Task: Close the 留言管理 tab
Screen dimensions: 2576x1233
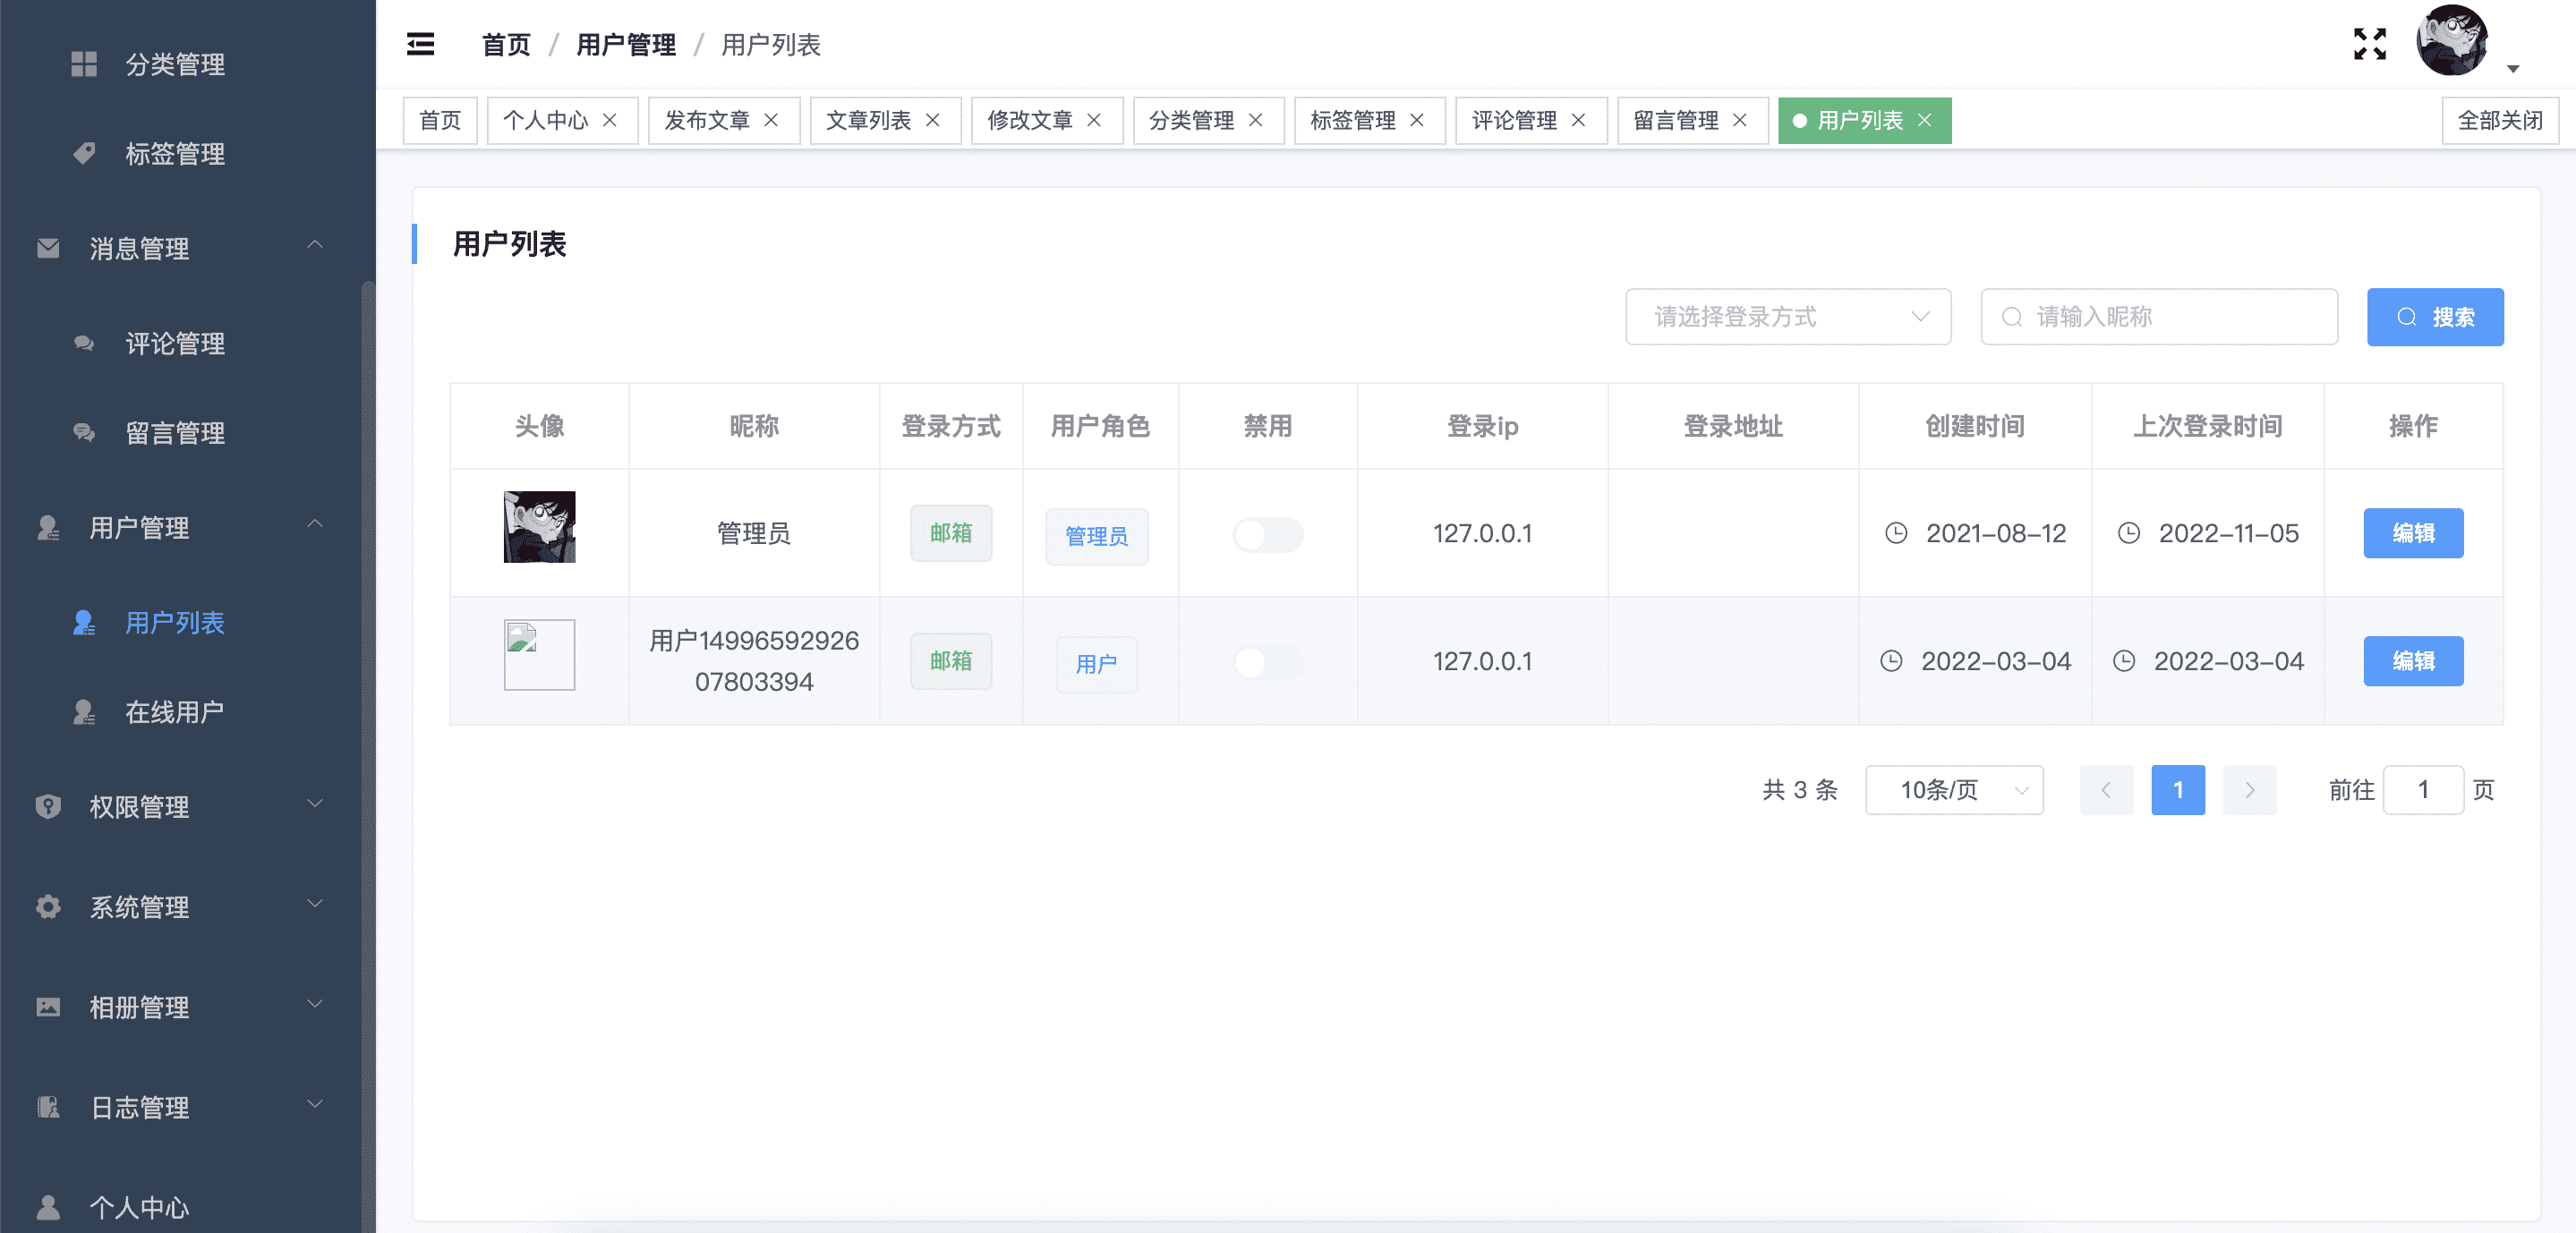Action: pyautogui.click(x=1740, y=120)
